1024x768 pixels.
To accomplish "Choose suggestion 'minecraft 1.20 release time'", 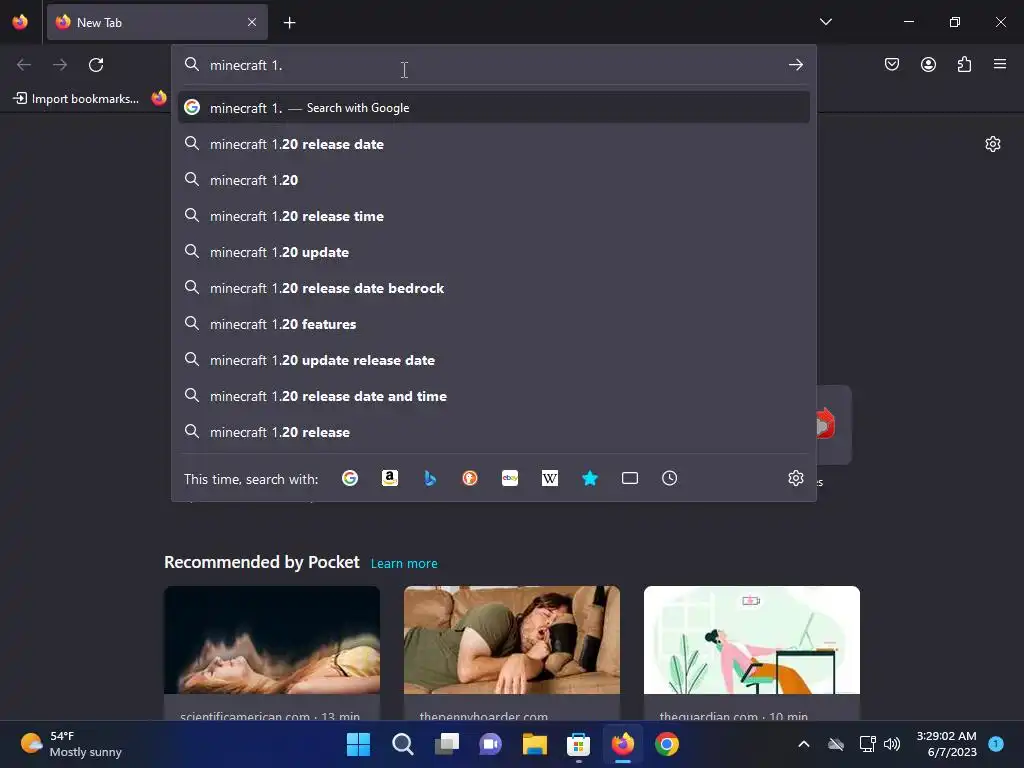I will (494, 216).
